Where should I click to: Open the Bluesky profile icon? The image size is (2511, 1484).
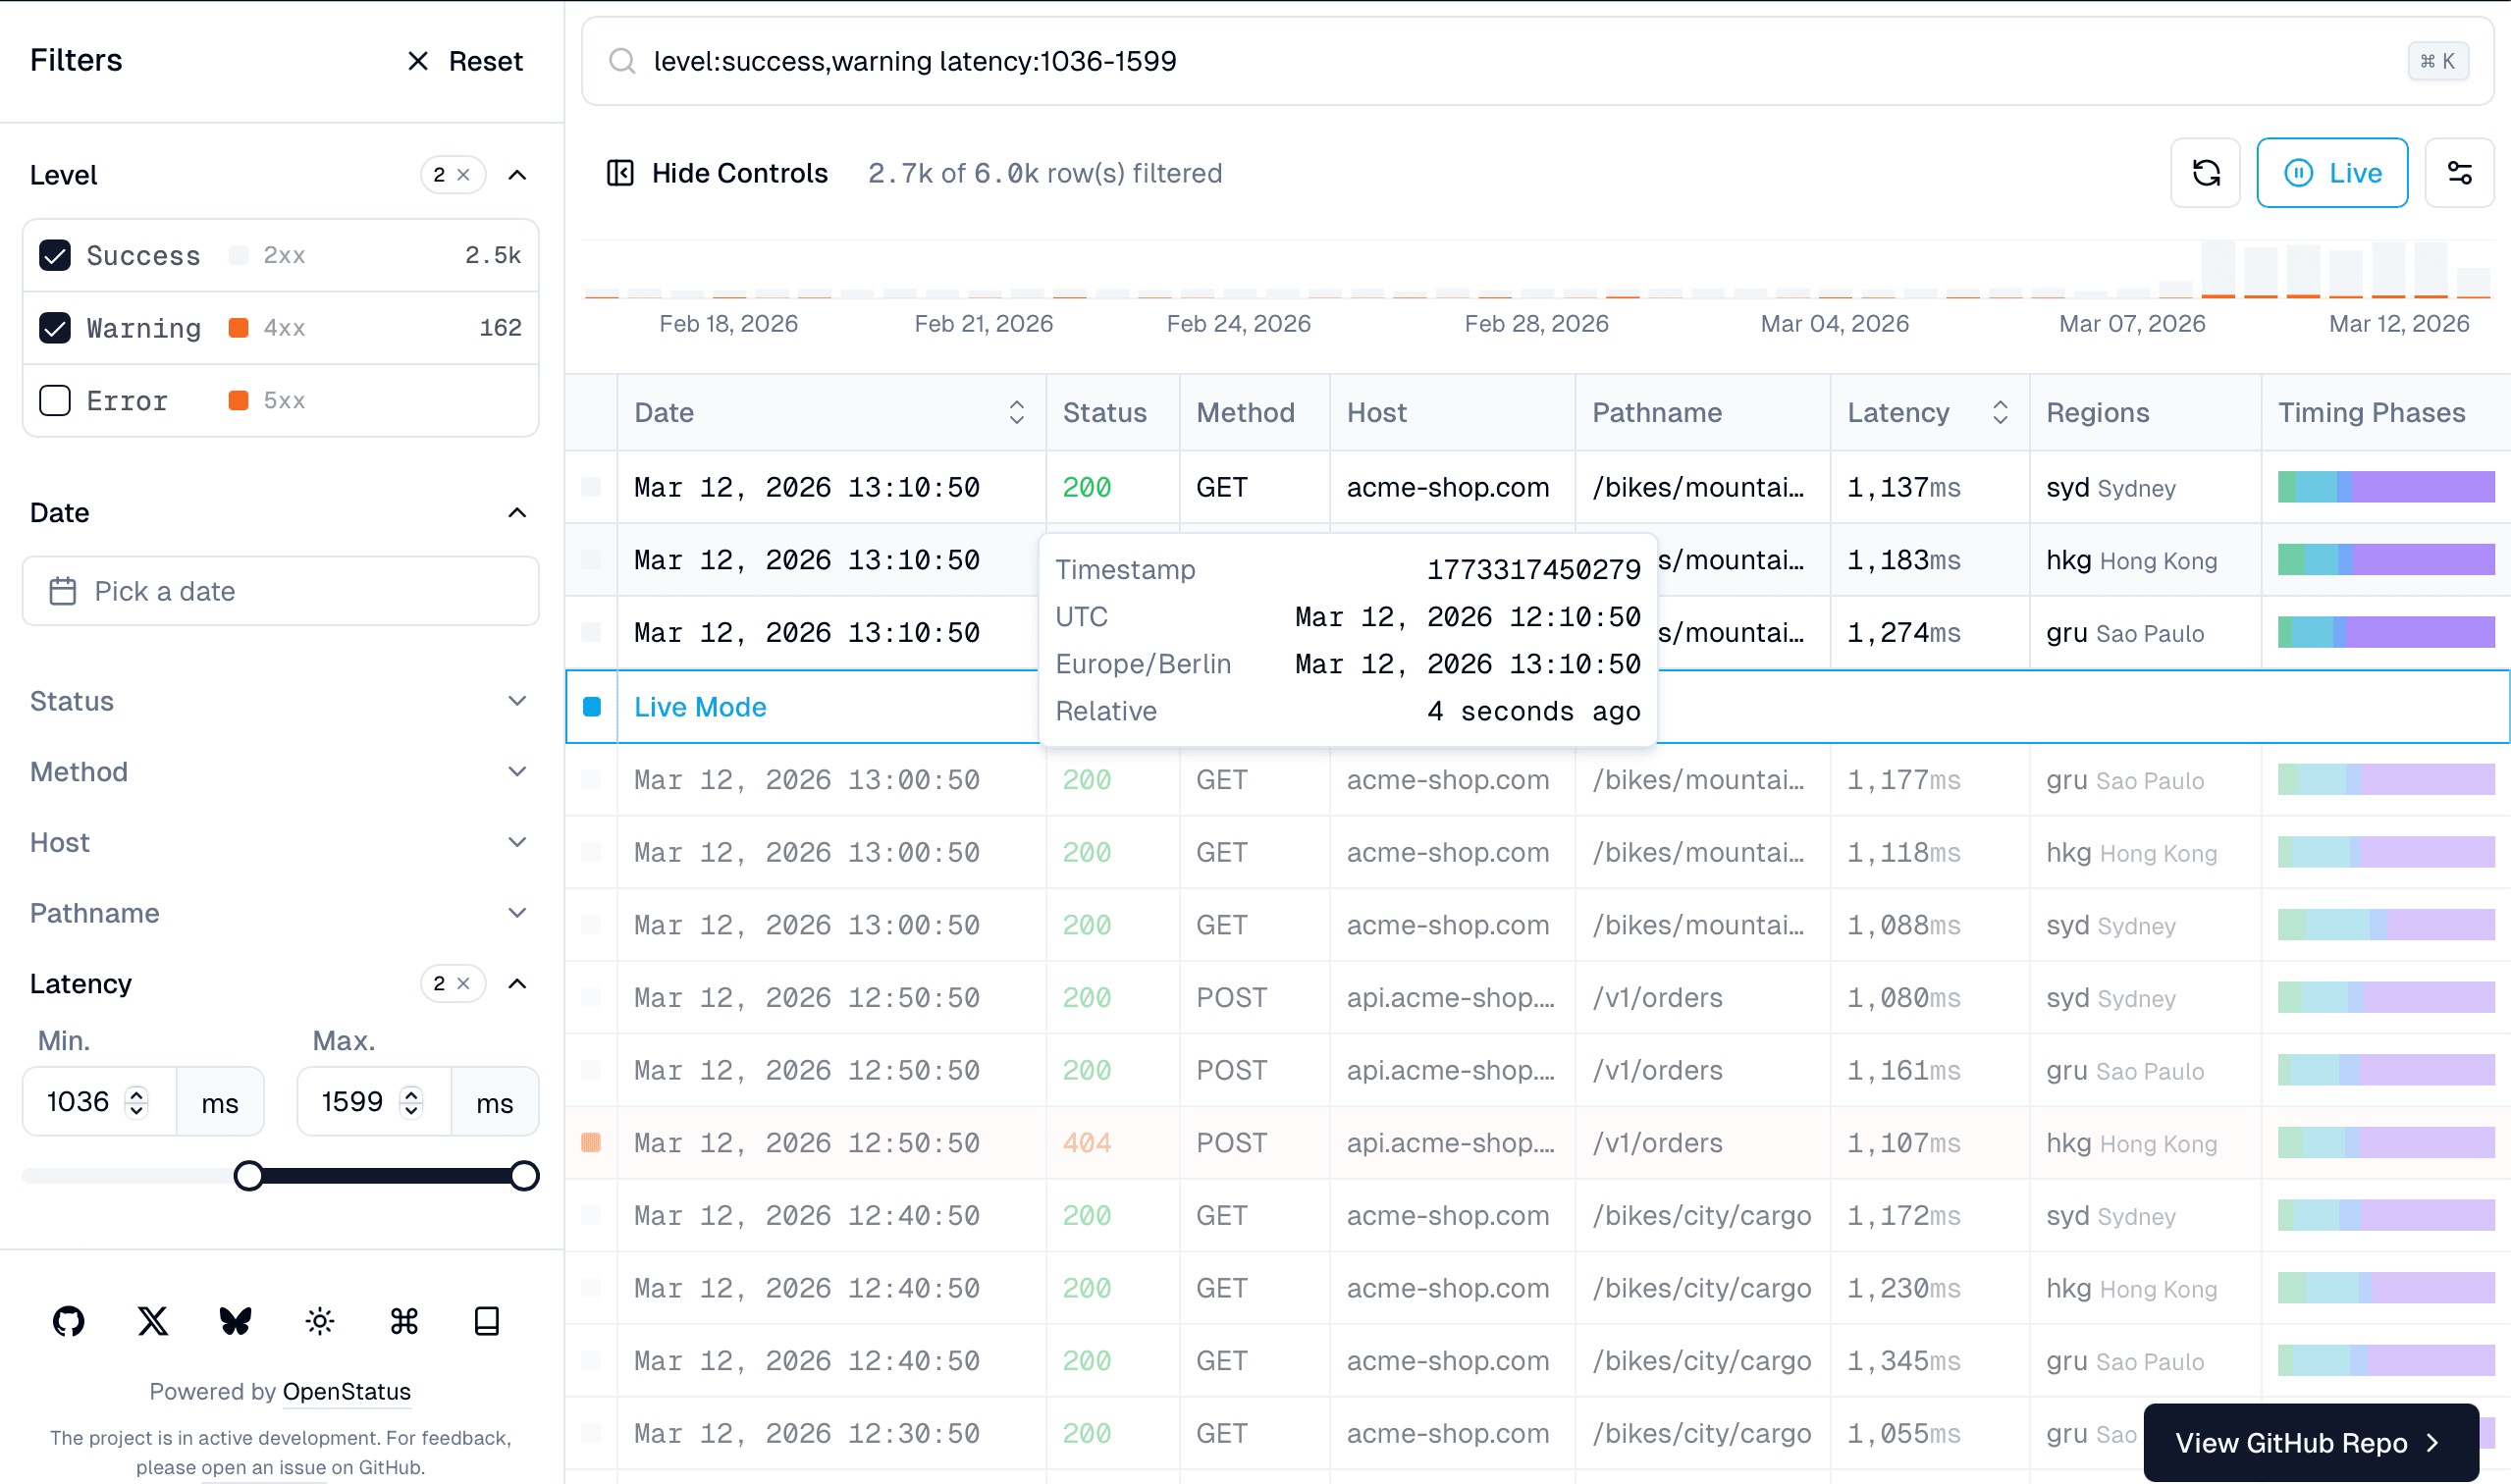[235, 1321]
